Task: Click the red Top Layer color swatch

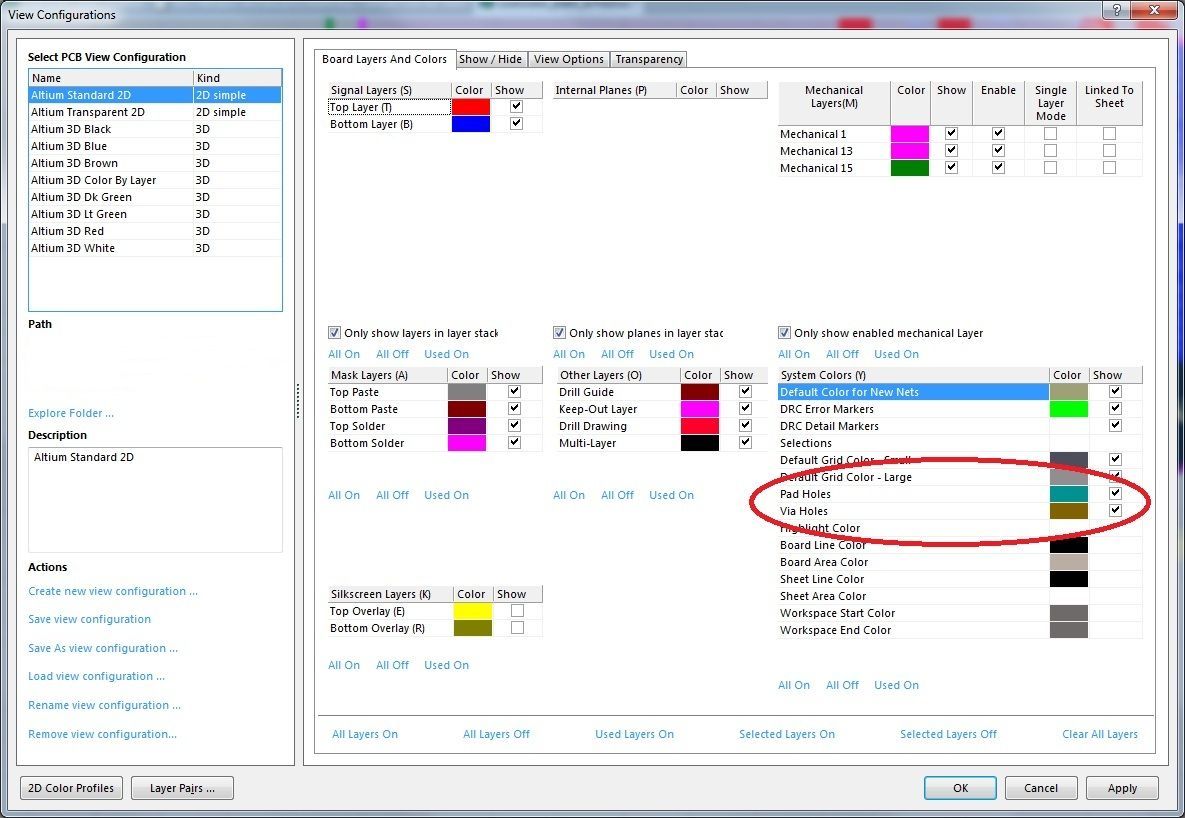Action: [471, 107]
